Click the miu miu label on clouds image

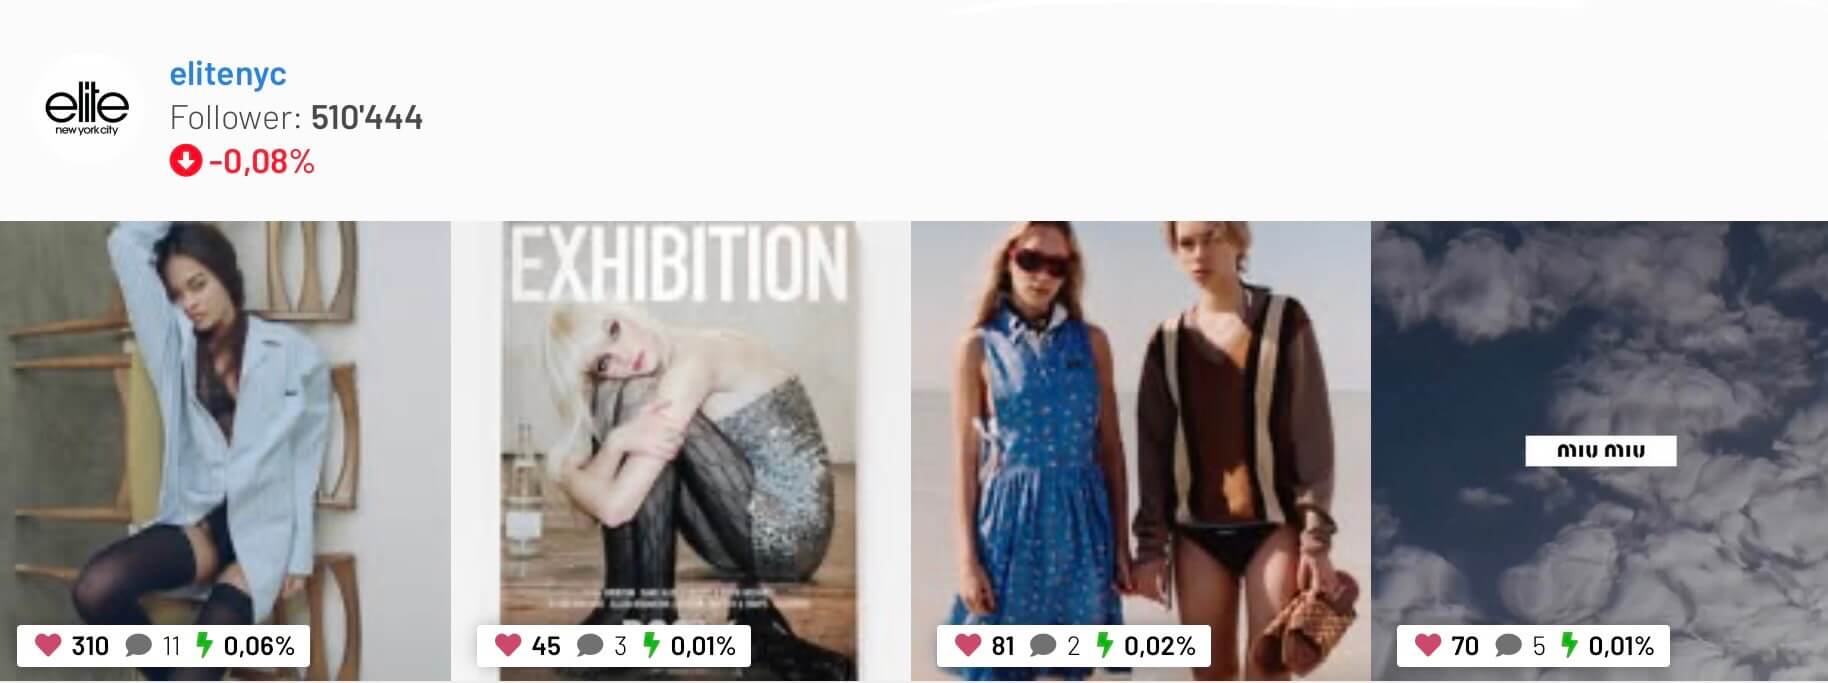tap(1600, 451)
